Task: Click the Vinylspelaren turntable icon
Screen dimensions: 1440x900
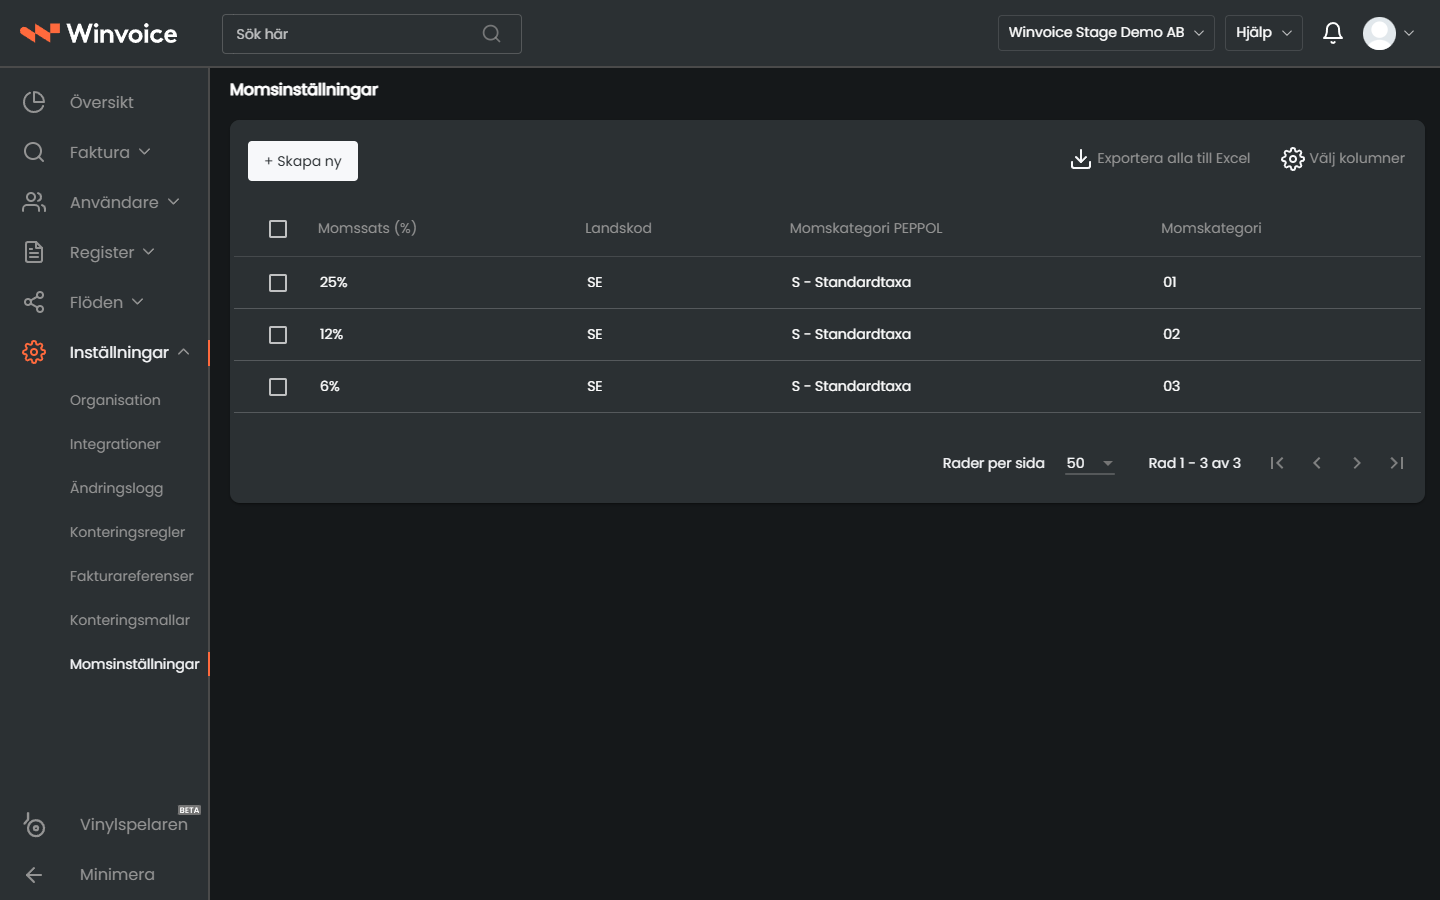Action: point(34,824)
